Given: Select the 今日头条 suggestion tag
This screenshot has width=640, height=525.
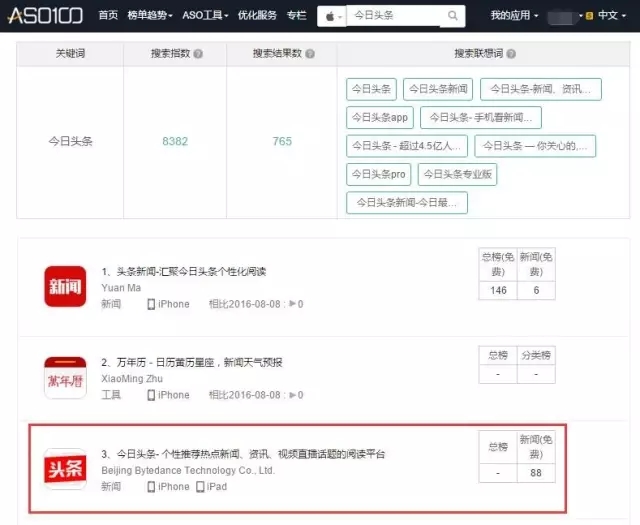Looking at the screenshot, I should pyautogui.click(x=371, y=89).
